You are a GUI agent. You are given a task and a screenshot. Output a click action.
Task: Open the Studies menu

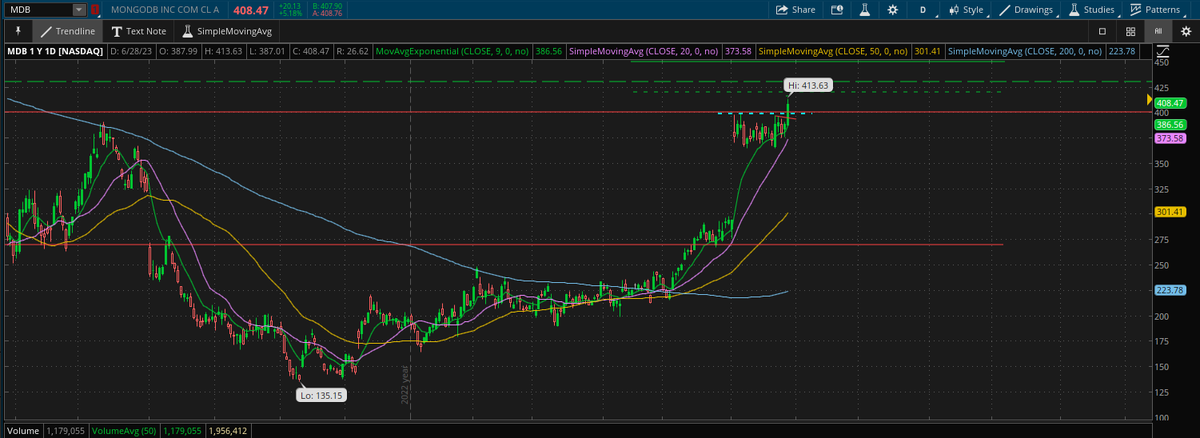1091,9
